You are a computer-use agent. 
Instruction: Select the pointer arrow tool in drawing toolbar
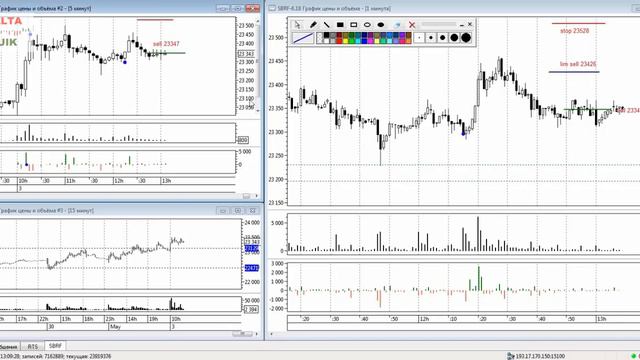(x=298, y=25)
